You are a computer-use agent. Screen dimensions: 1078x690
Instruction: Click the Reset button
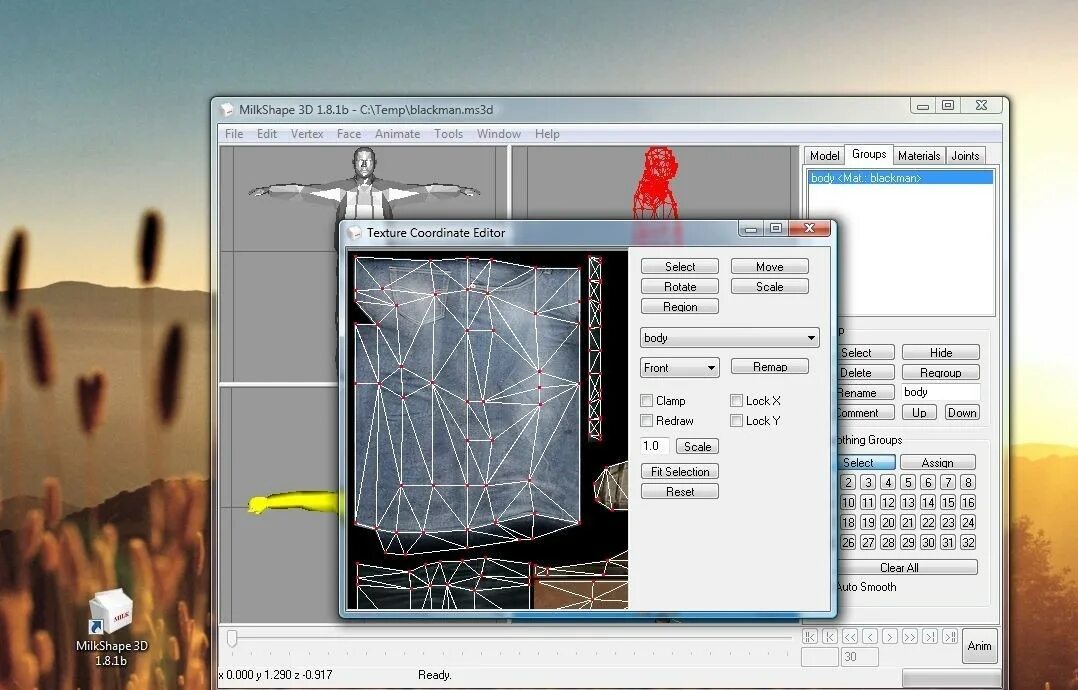coord(680,491)
